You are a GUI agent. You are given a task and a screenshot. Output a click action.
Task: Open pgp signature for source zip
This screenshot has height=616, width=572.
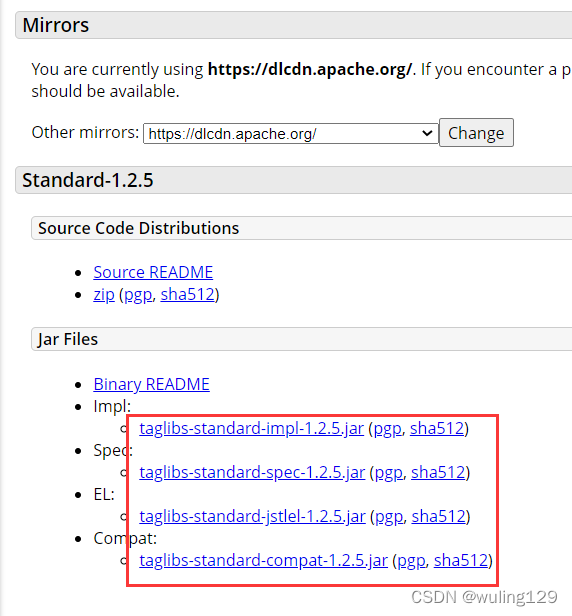(x=138, y=295)
